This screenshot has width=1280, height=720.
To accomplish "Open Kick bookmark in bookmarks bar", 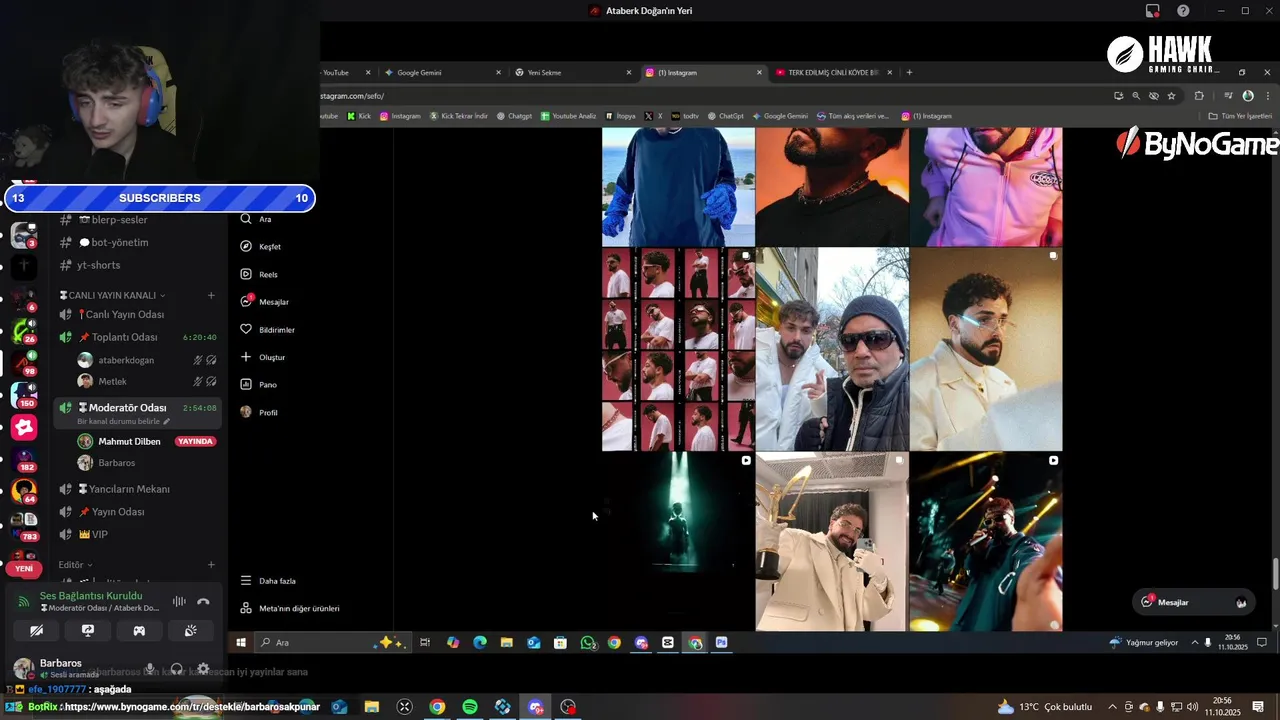I will click(x=359, y=116).
